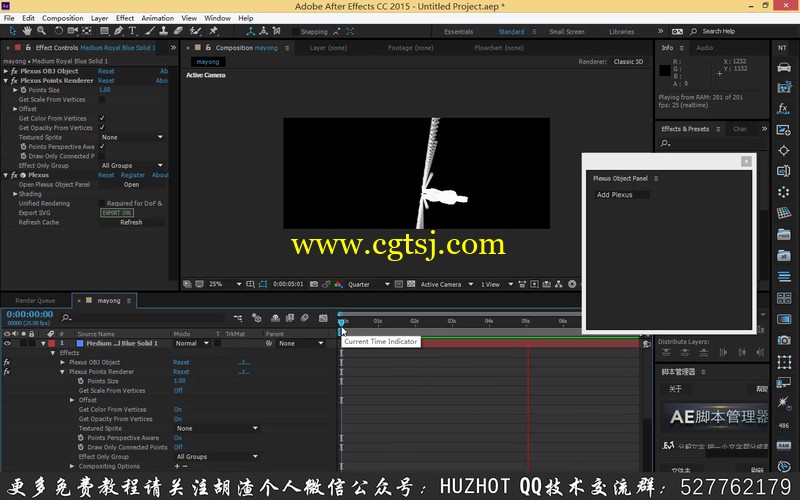
Task: Select the Selection arrow tool
Action: pyautogui.click(x=12, y=31)
